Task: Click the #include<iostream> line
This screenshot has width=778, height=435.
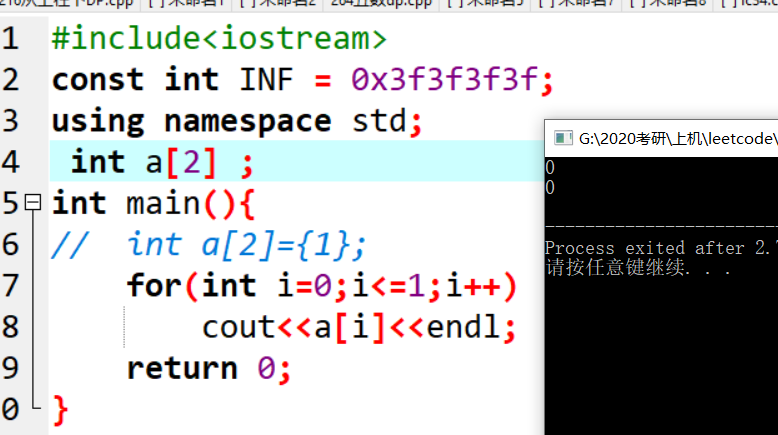Action: (x=219, y=38)
